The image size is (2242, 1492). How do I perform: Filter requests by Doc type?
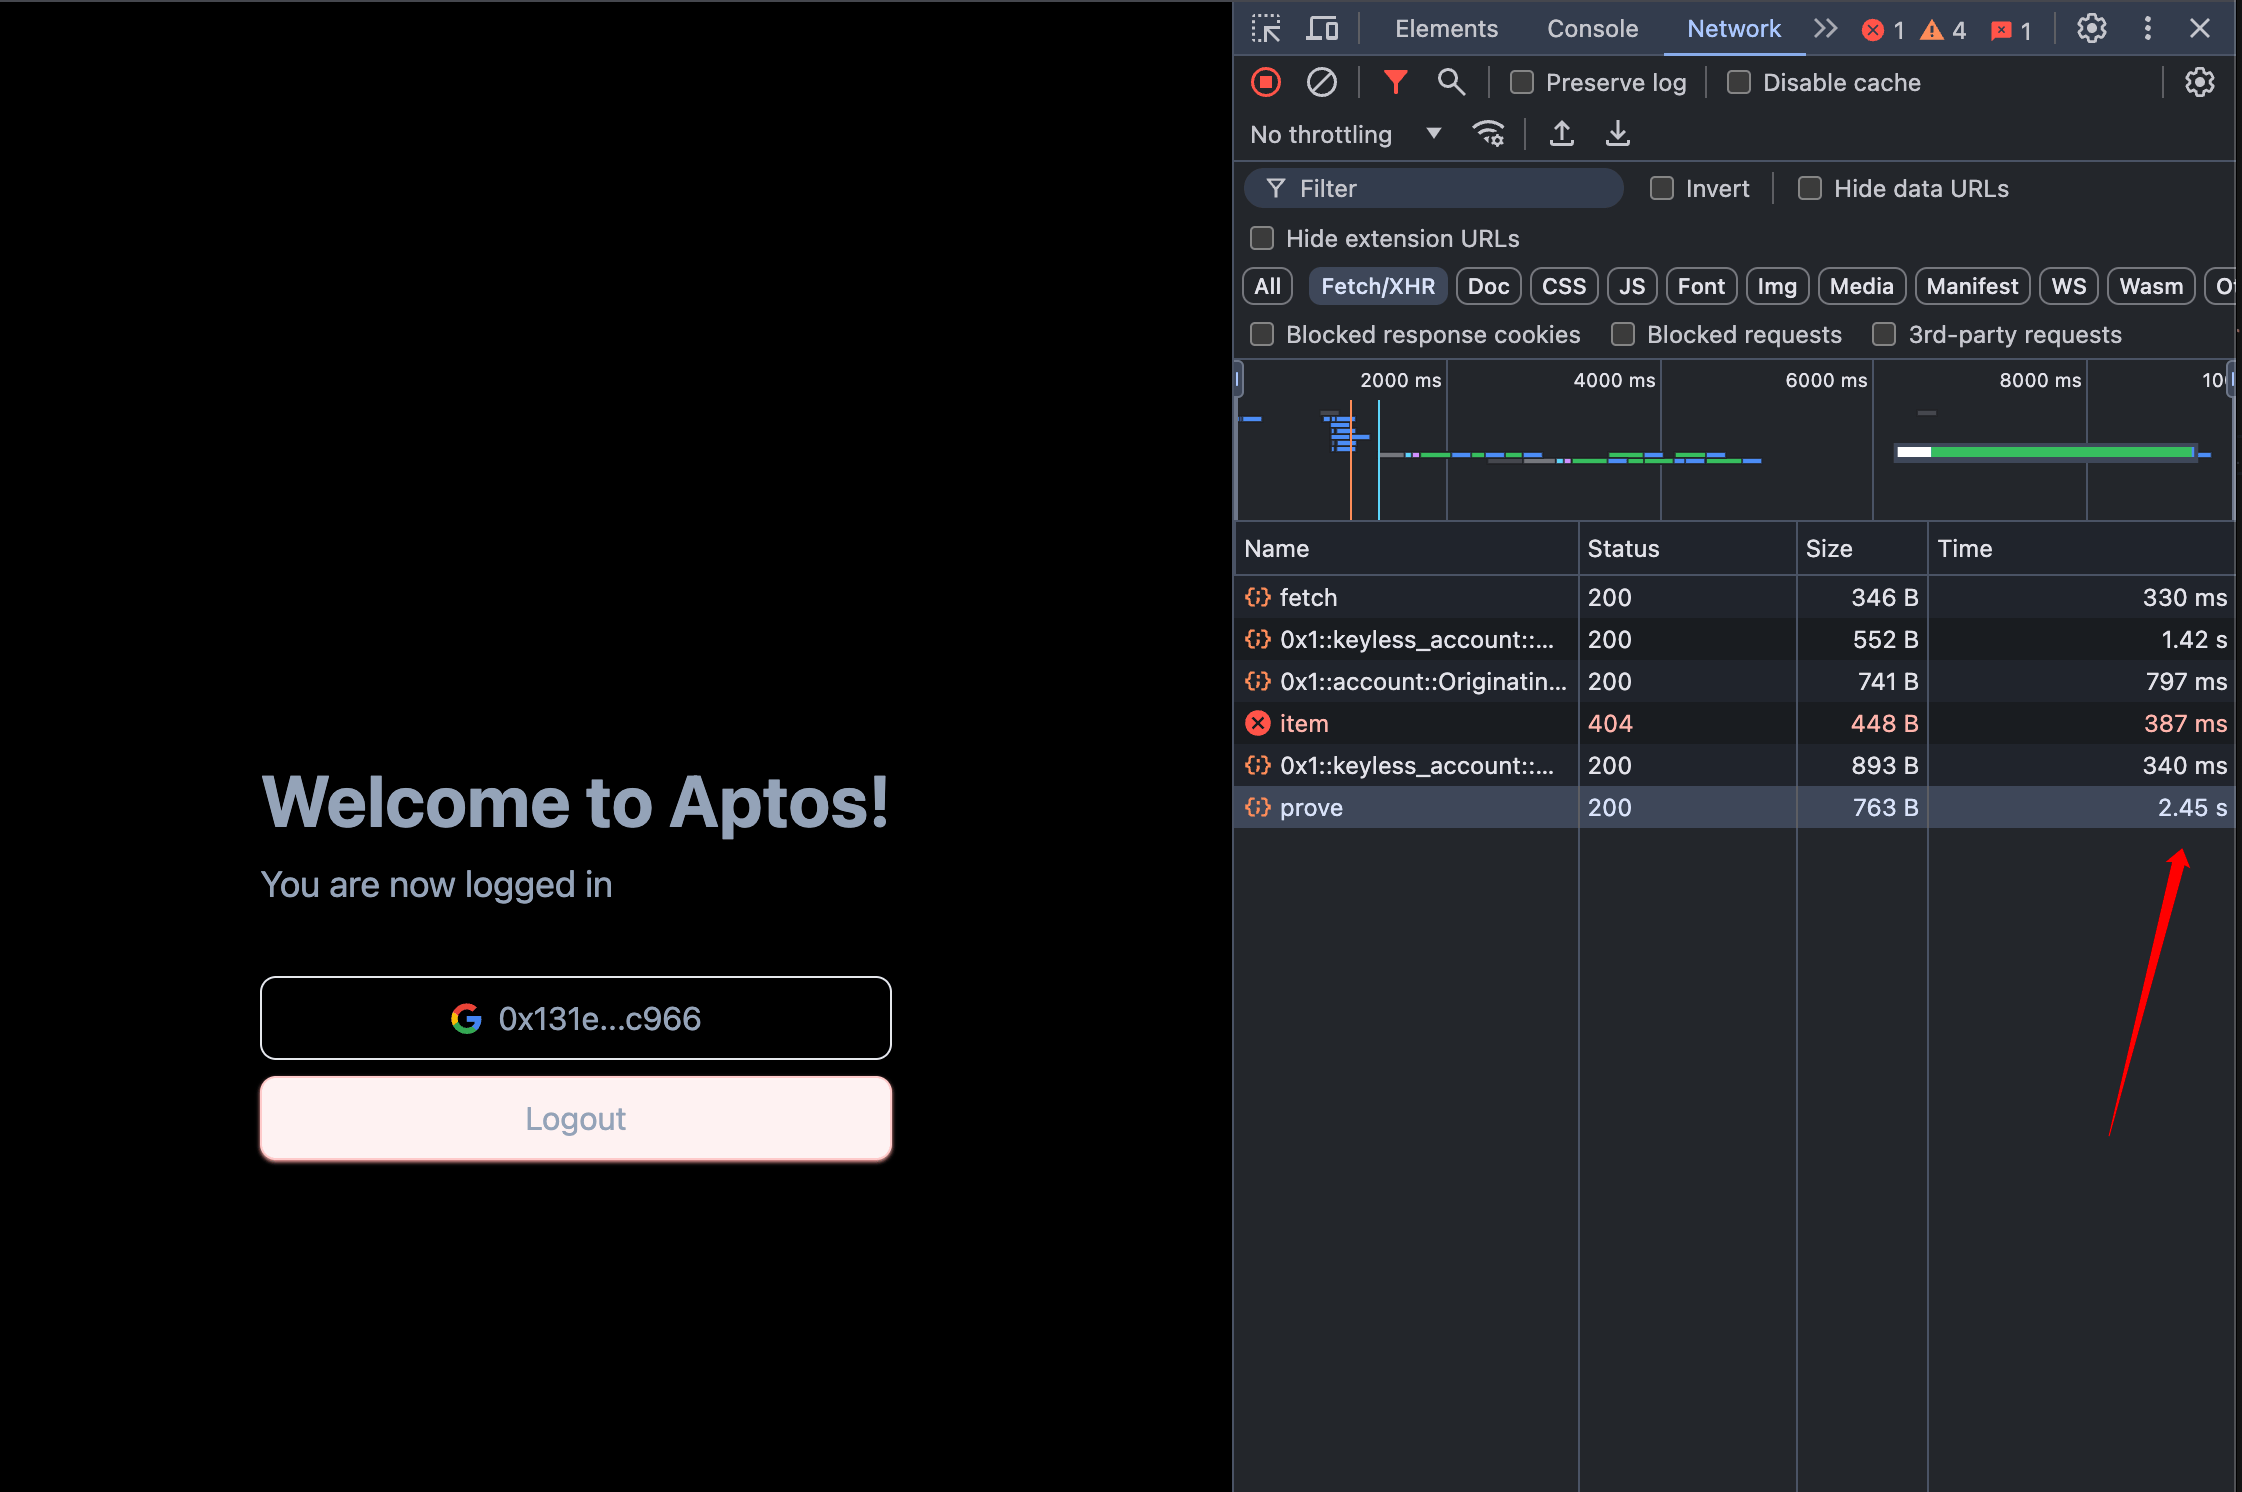coord(1488,286)
